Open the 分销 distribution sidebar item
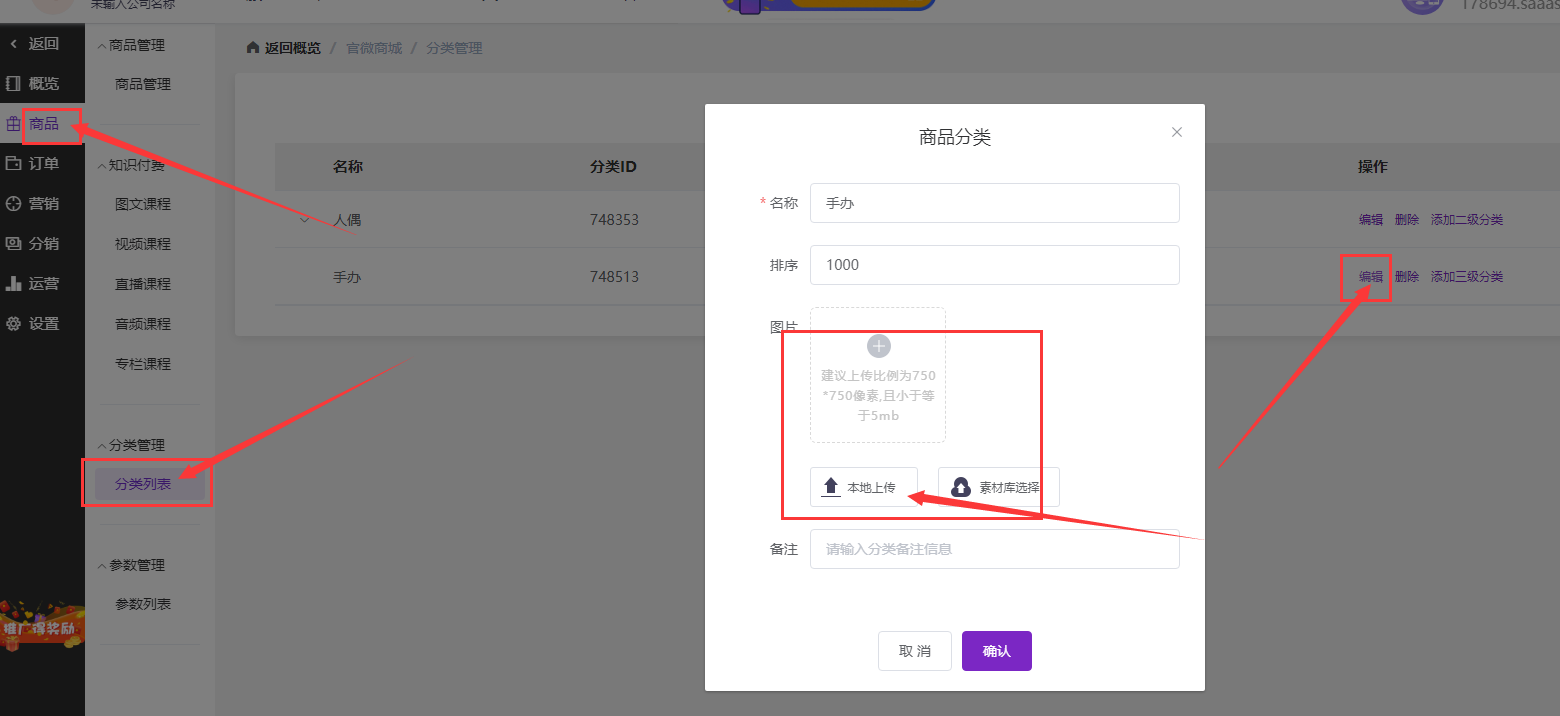Image resolution: width=1560 pixels, height=716 pixels. click(x=42, y=244)
